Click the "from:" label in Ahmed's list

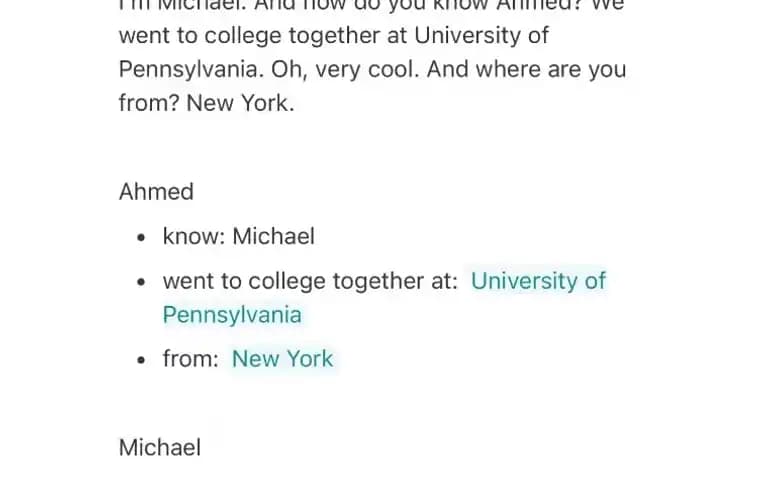191,359
